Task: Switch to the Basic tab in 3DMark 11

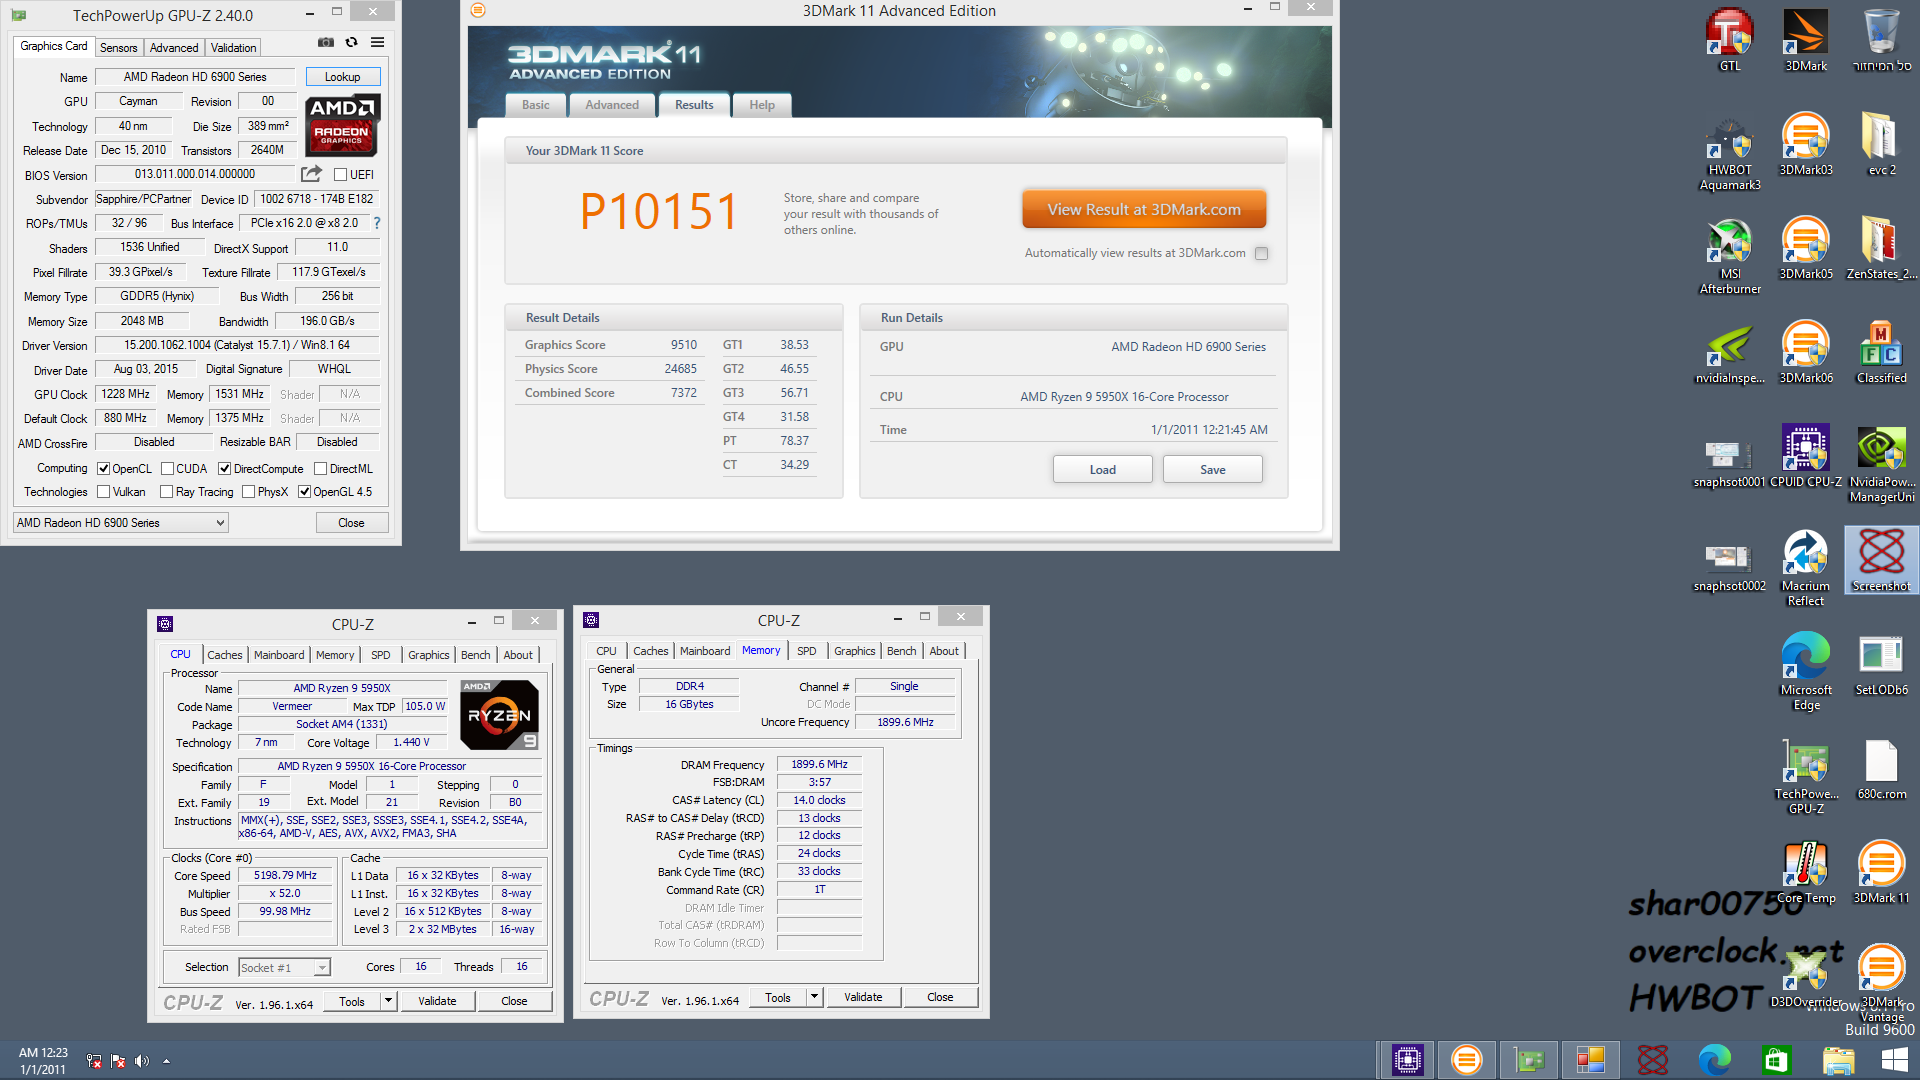Action: (536, 105)
